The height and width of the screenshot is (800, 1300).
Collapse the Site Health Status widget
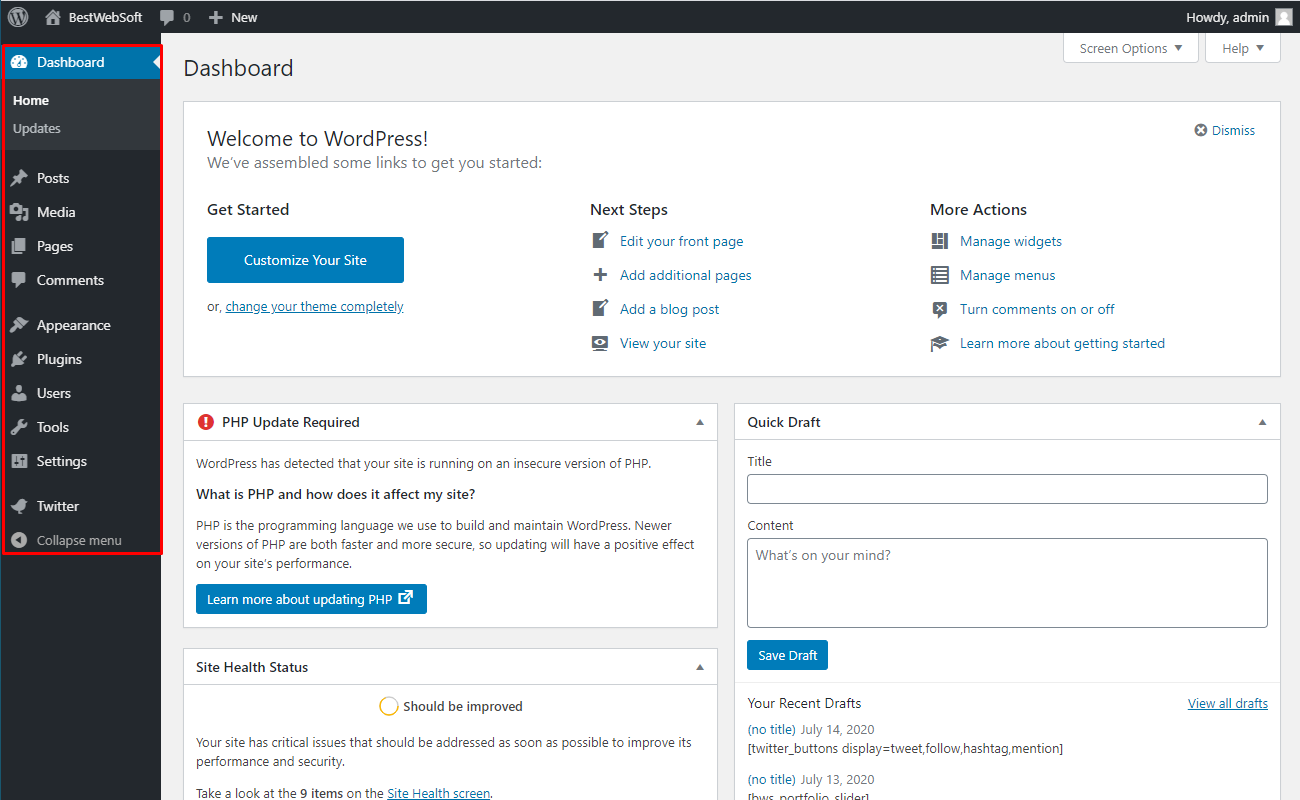700,667
